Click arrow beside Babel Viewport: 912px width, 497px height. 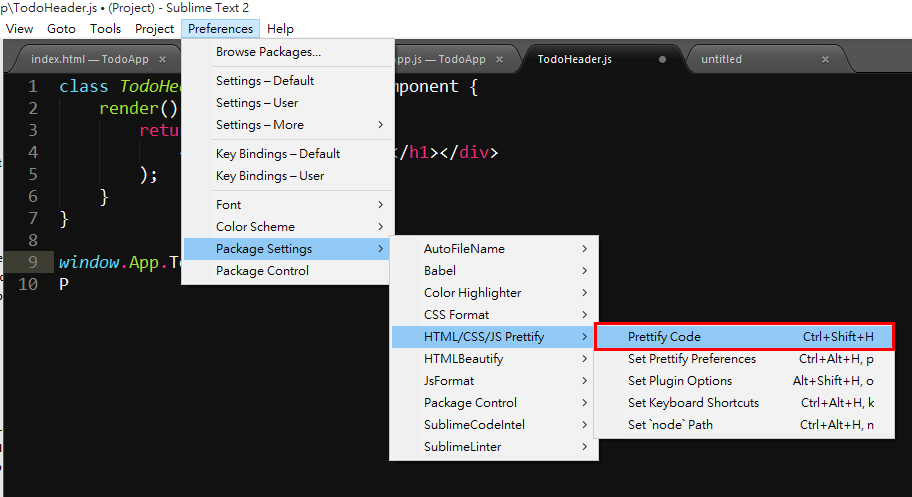pos(585,271)
